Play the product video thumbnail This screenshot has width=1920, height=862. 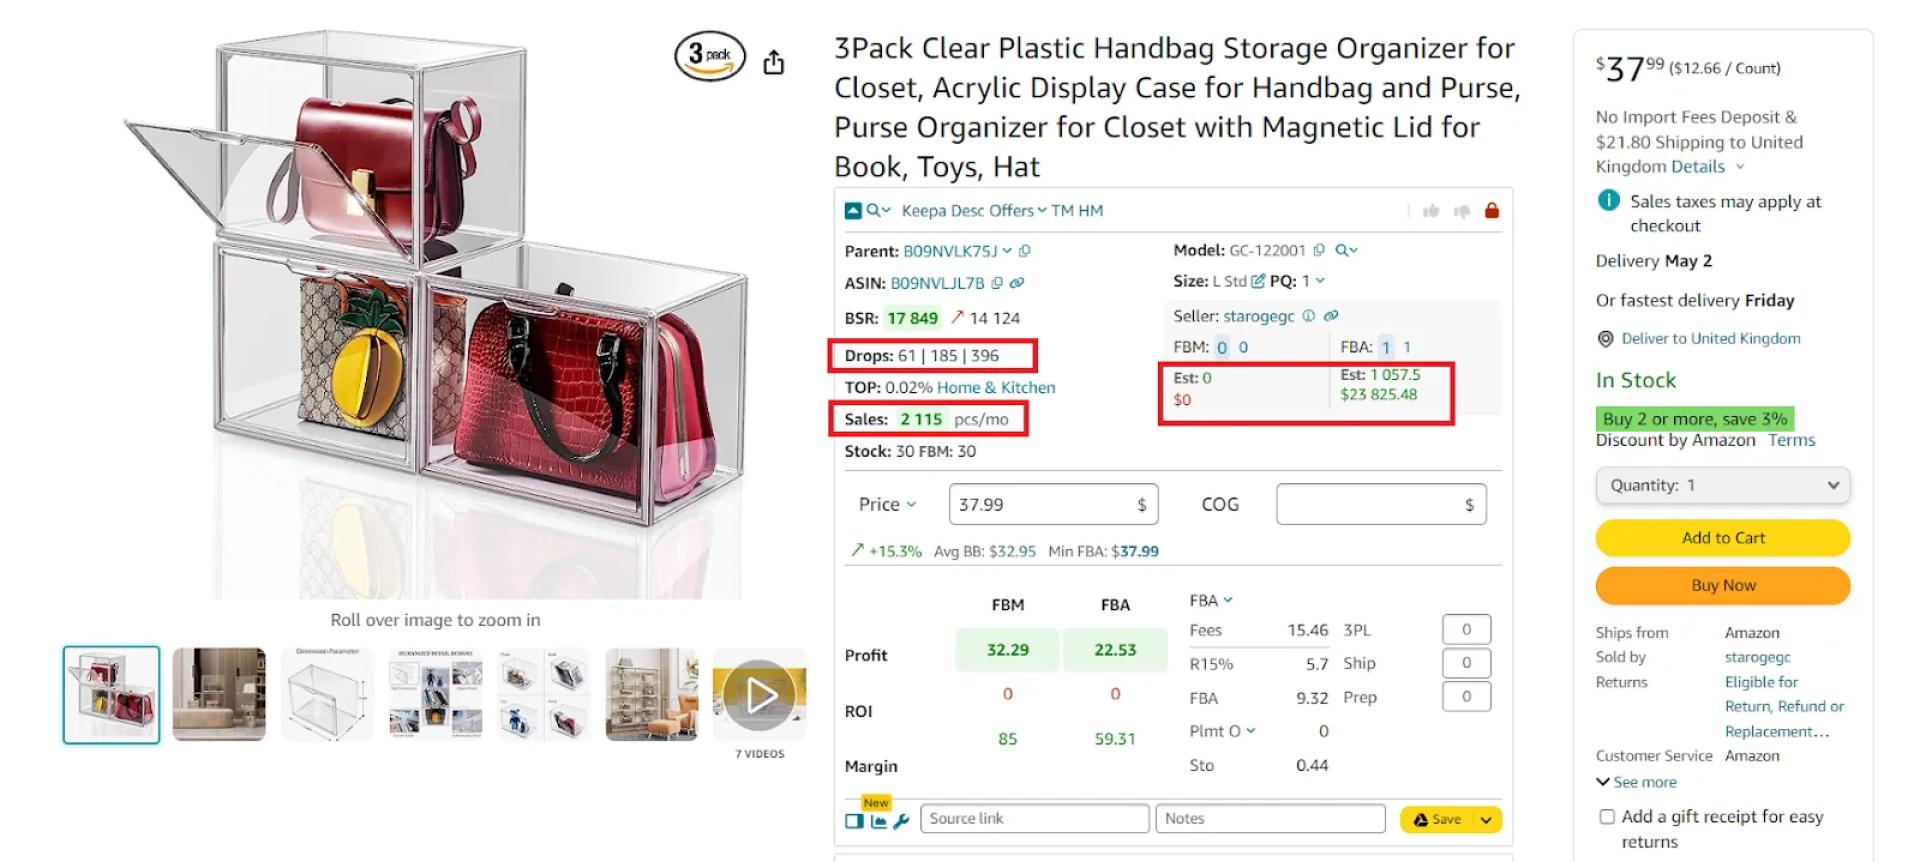pyautogui.click(x=760, y=695)
